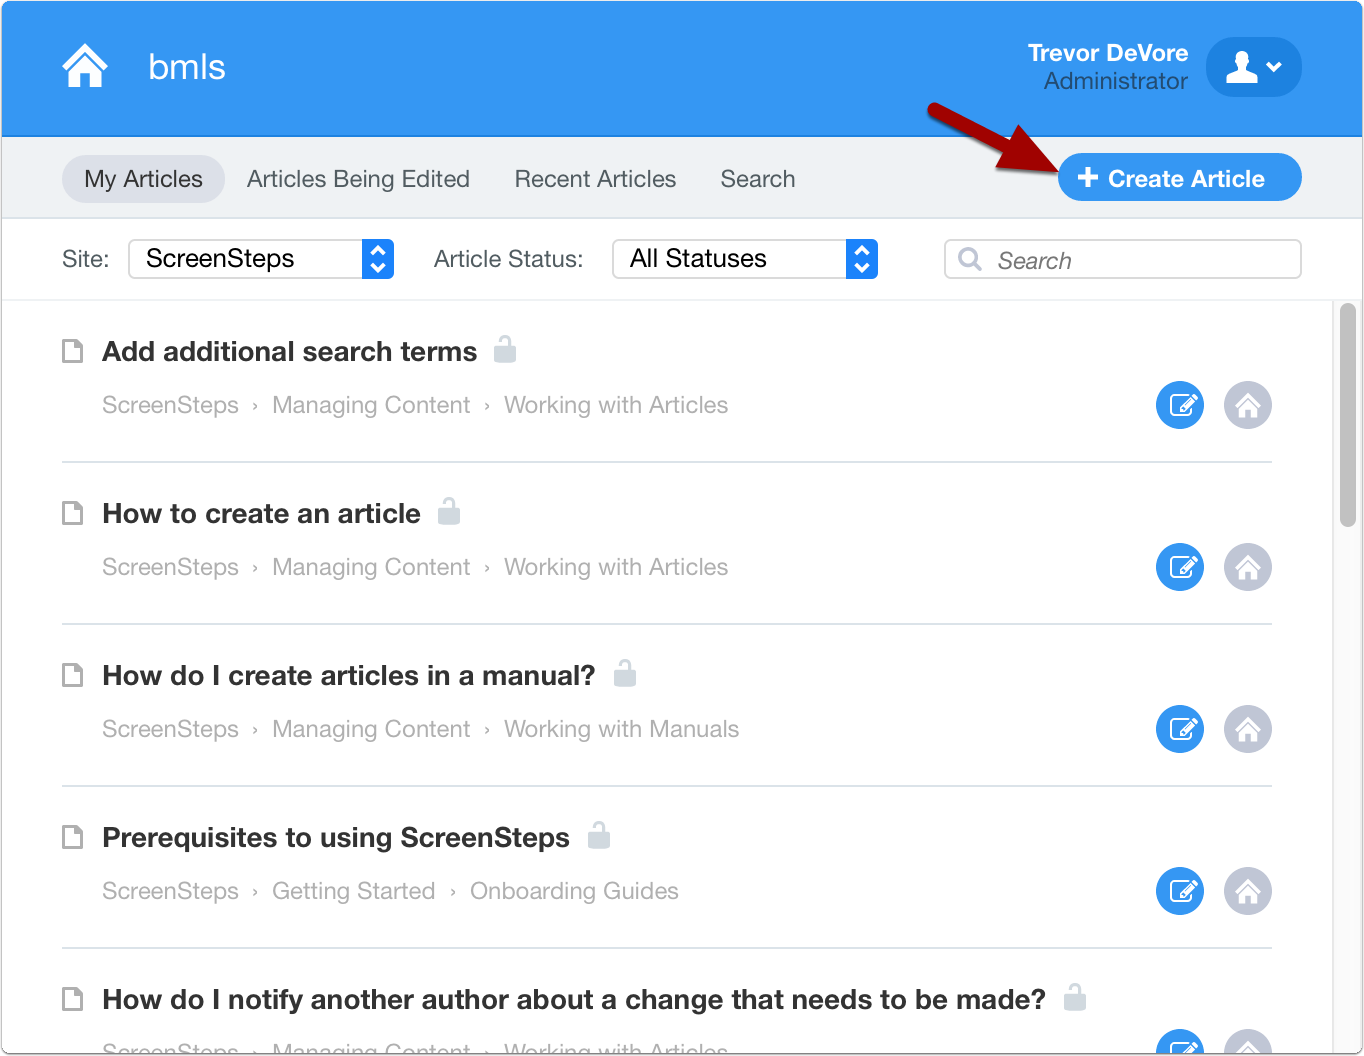This screenshot has width=1364, height=1056.
Task: Switch to the My Articles tab
Action: click(x=143, y=179)
